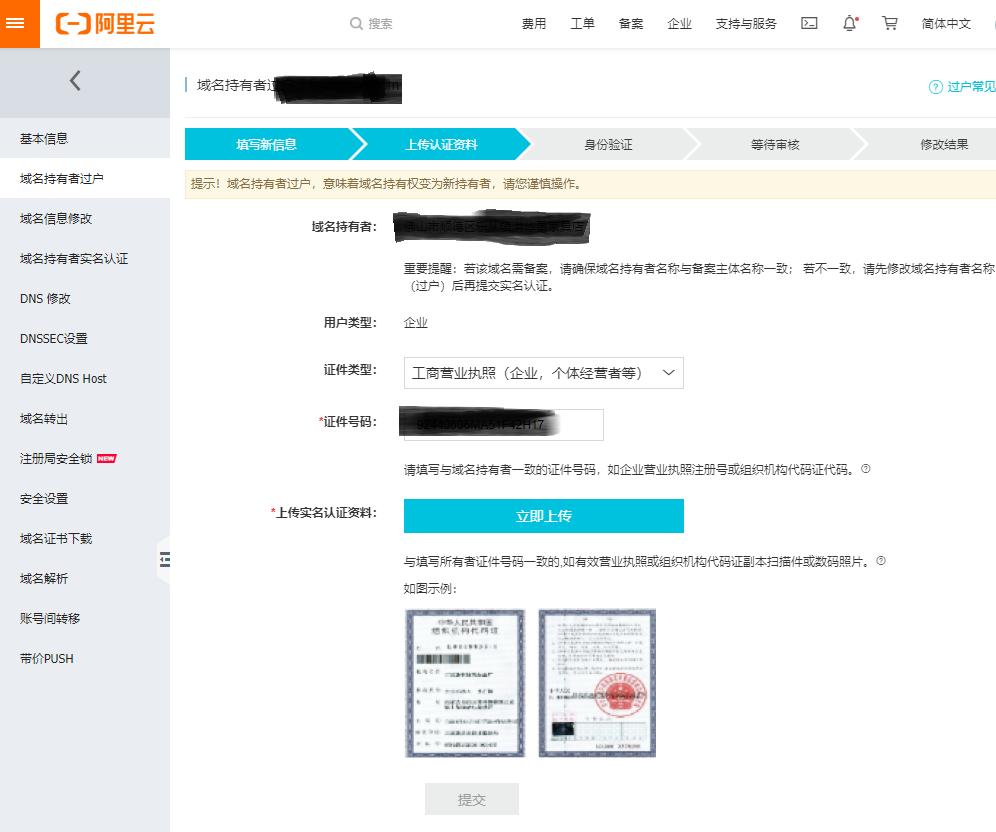Viewport: 996px width, 832px height.
Task: Click help icon beside 证件号码 hint text
Action: point(865,469)
